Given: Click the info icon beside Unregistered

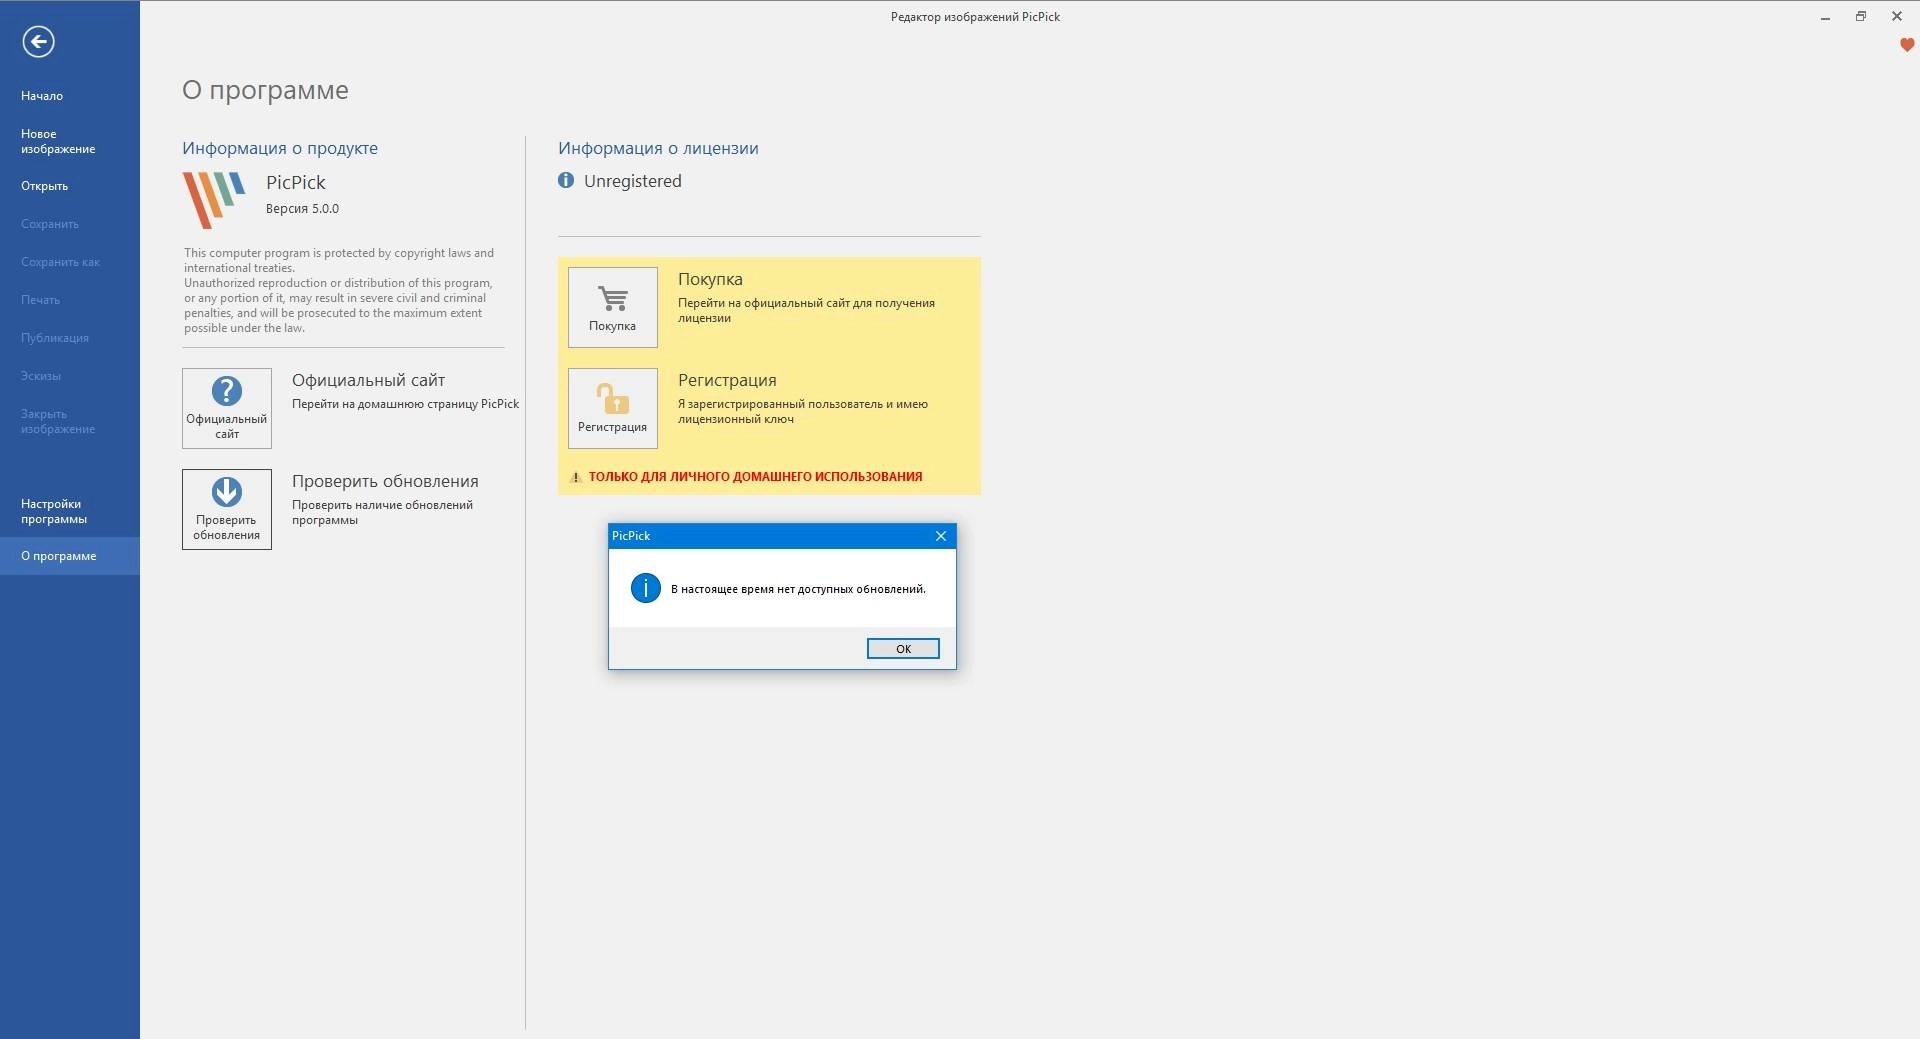Looking at the screenshot, I should 566,181.
